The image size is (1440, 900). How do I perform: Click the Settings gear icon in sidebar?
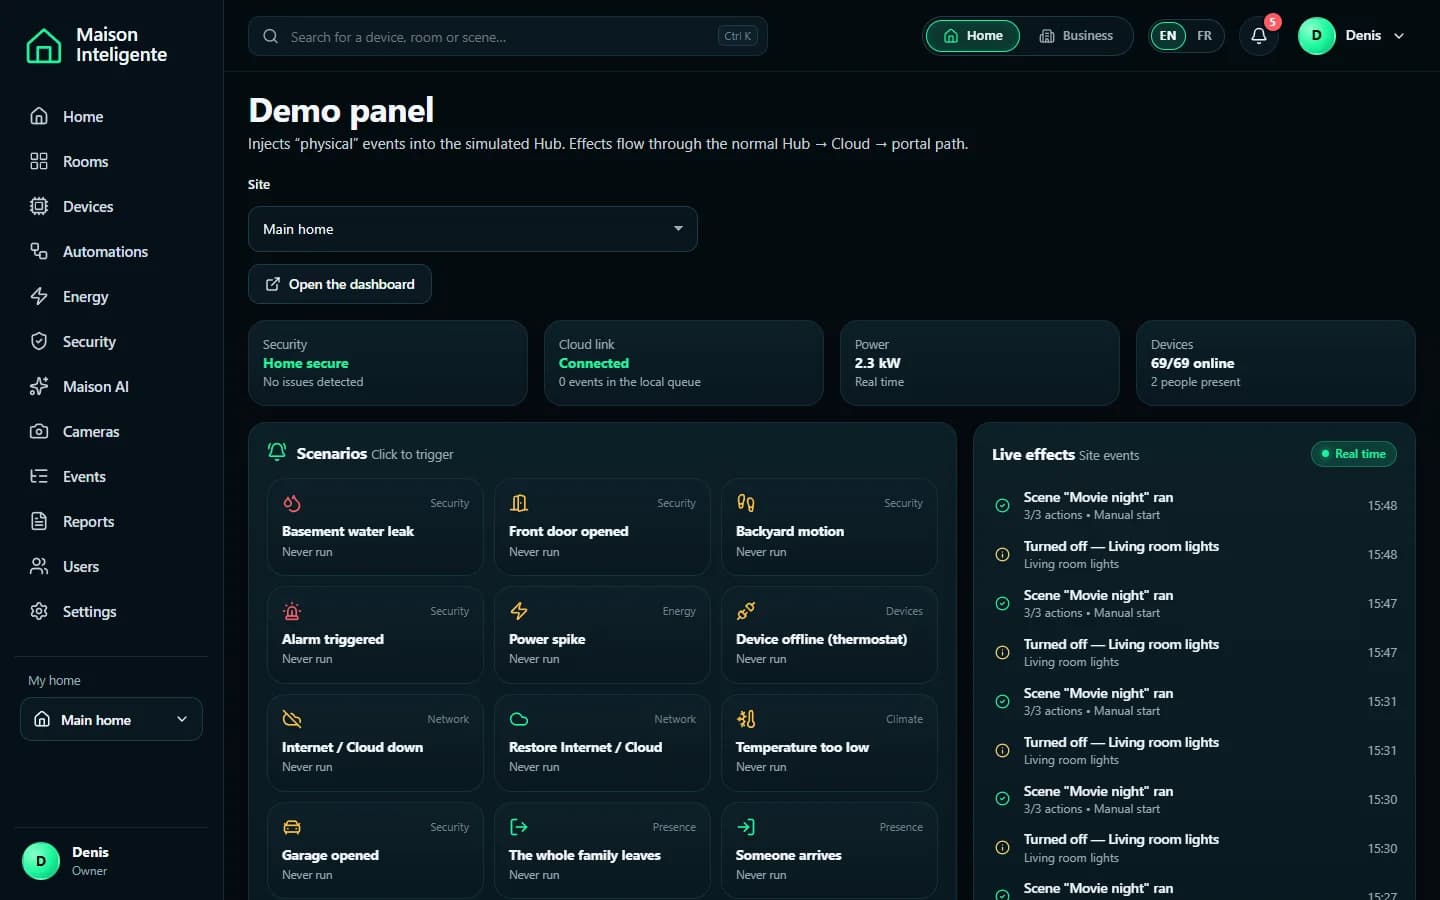pos(39,611)
